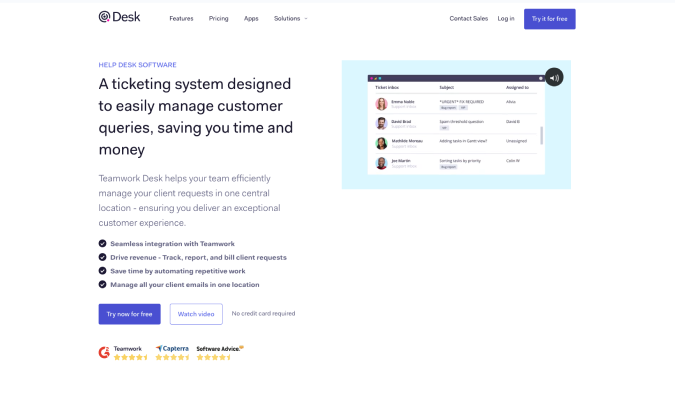Go to the Pricing page
The height and width of the screenshot is (394, 675).
pyautogui.click(x=219, y=19)
